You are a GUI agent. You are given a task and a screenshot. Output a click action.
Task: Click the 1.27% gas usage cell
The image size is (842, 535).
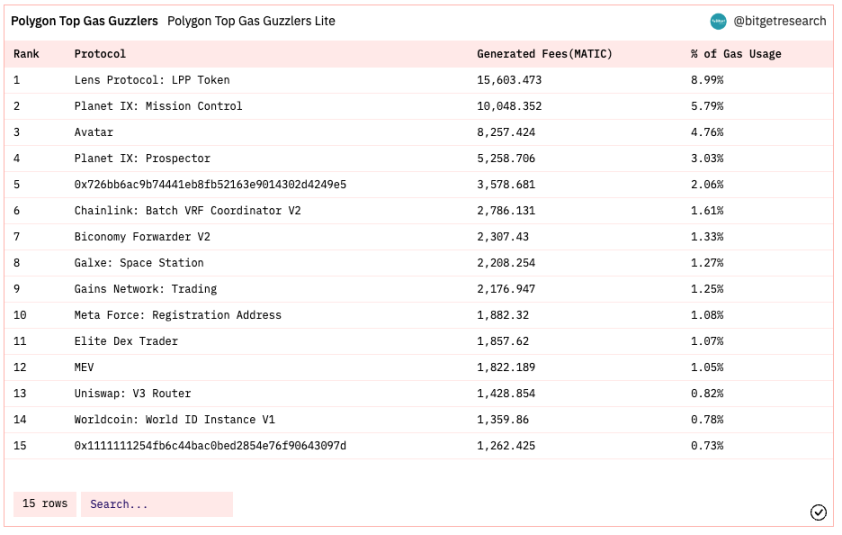pos(707,263)
